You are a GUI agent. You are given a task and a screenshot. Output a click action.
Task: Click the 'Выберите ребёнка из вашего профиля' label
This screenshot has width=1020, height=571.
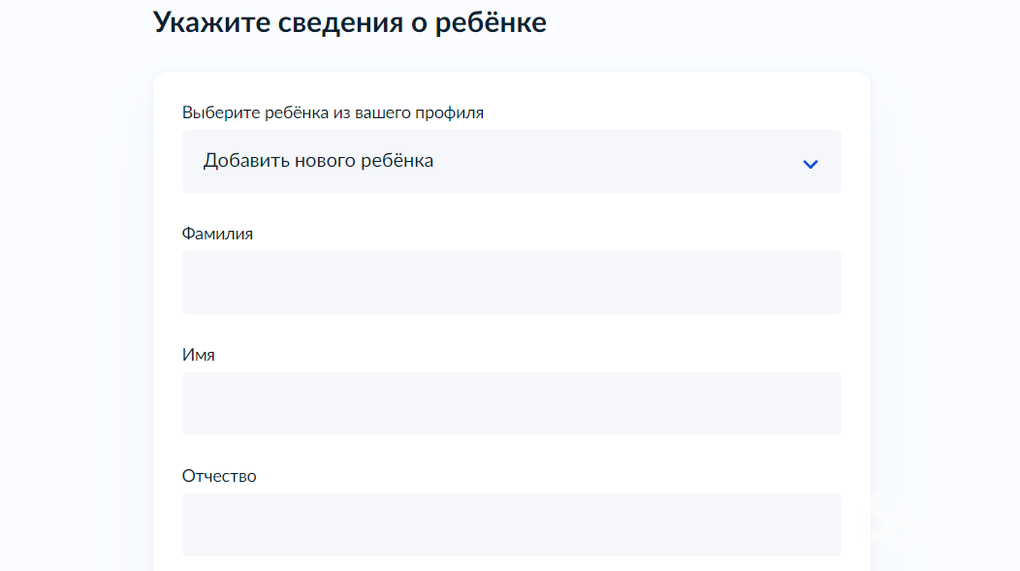point(332,113)
